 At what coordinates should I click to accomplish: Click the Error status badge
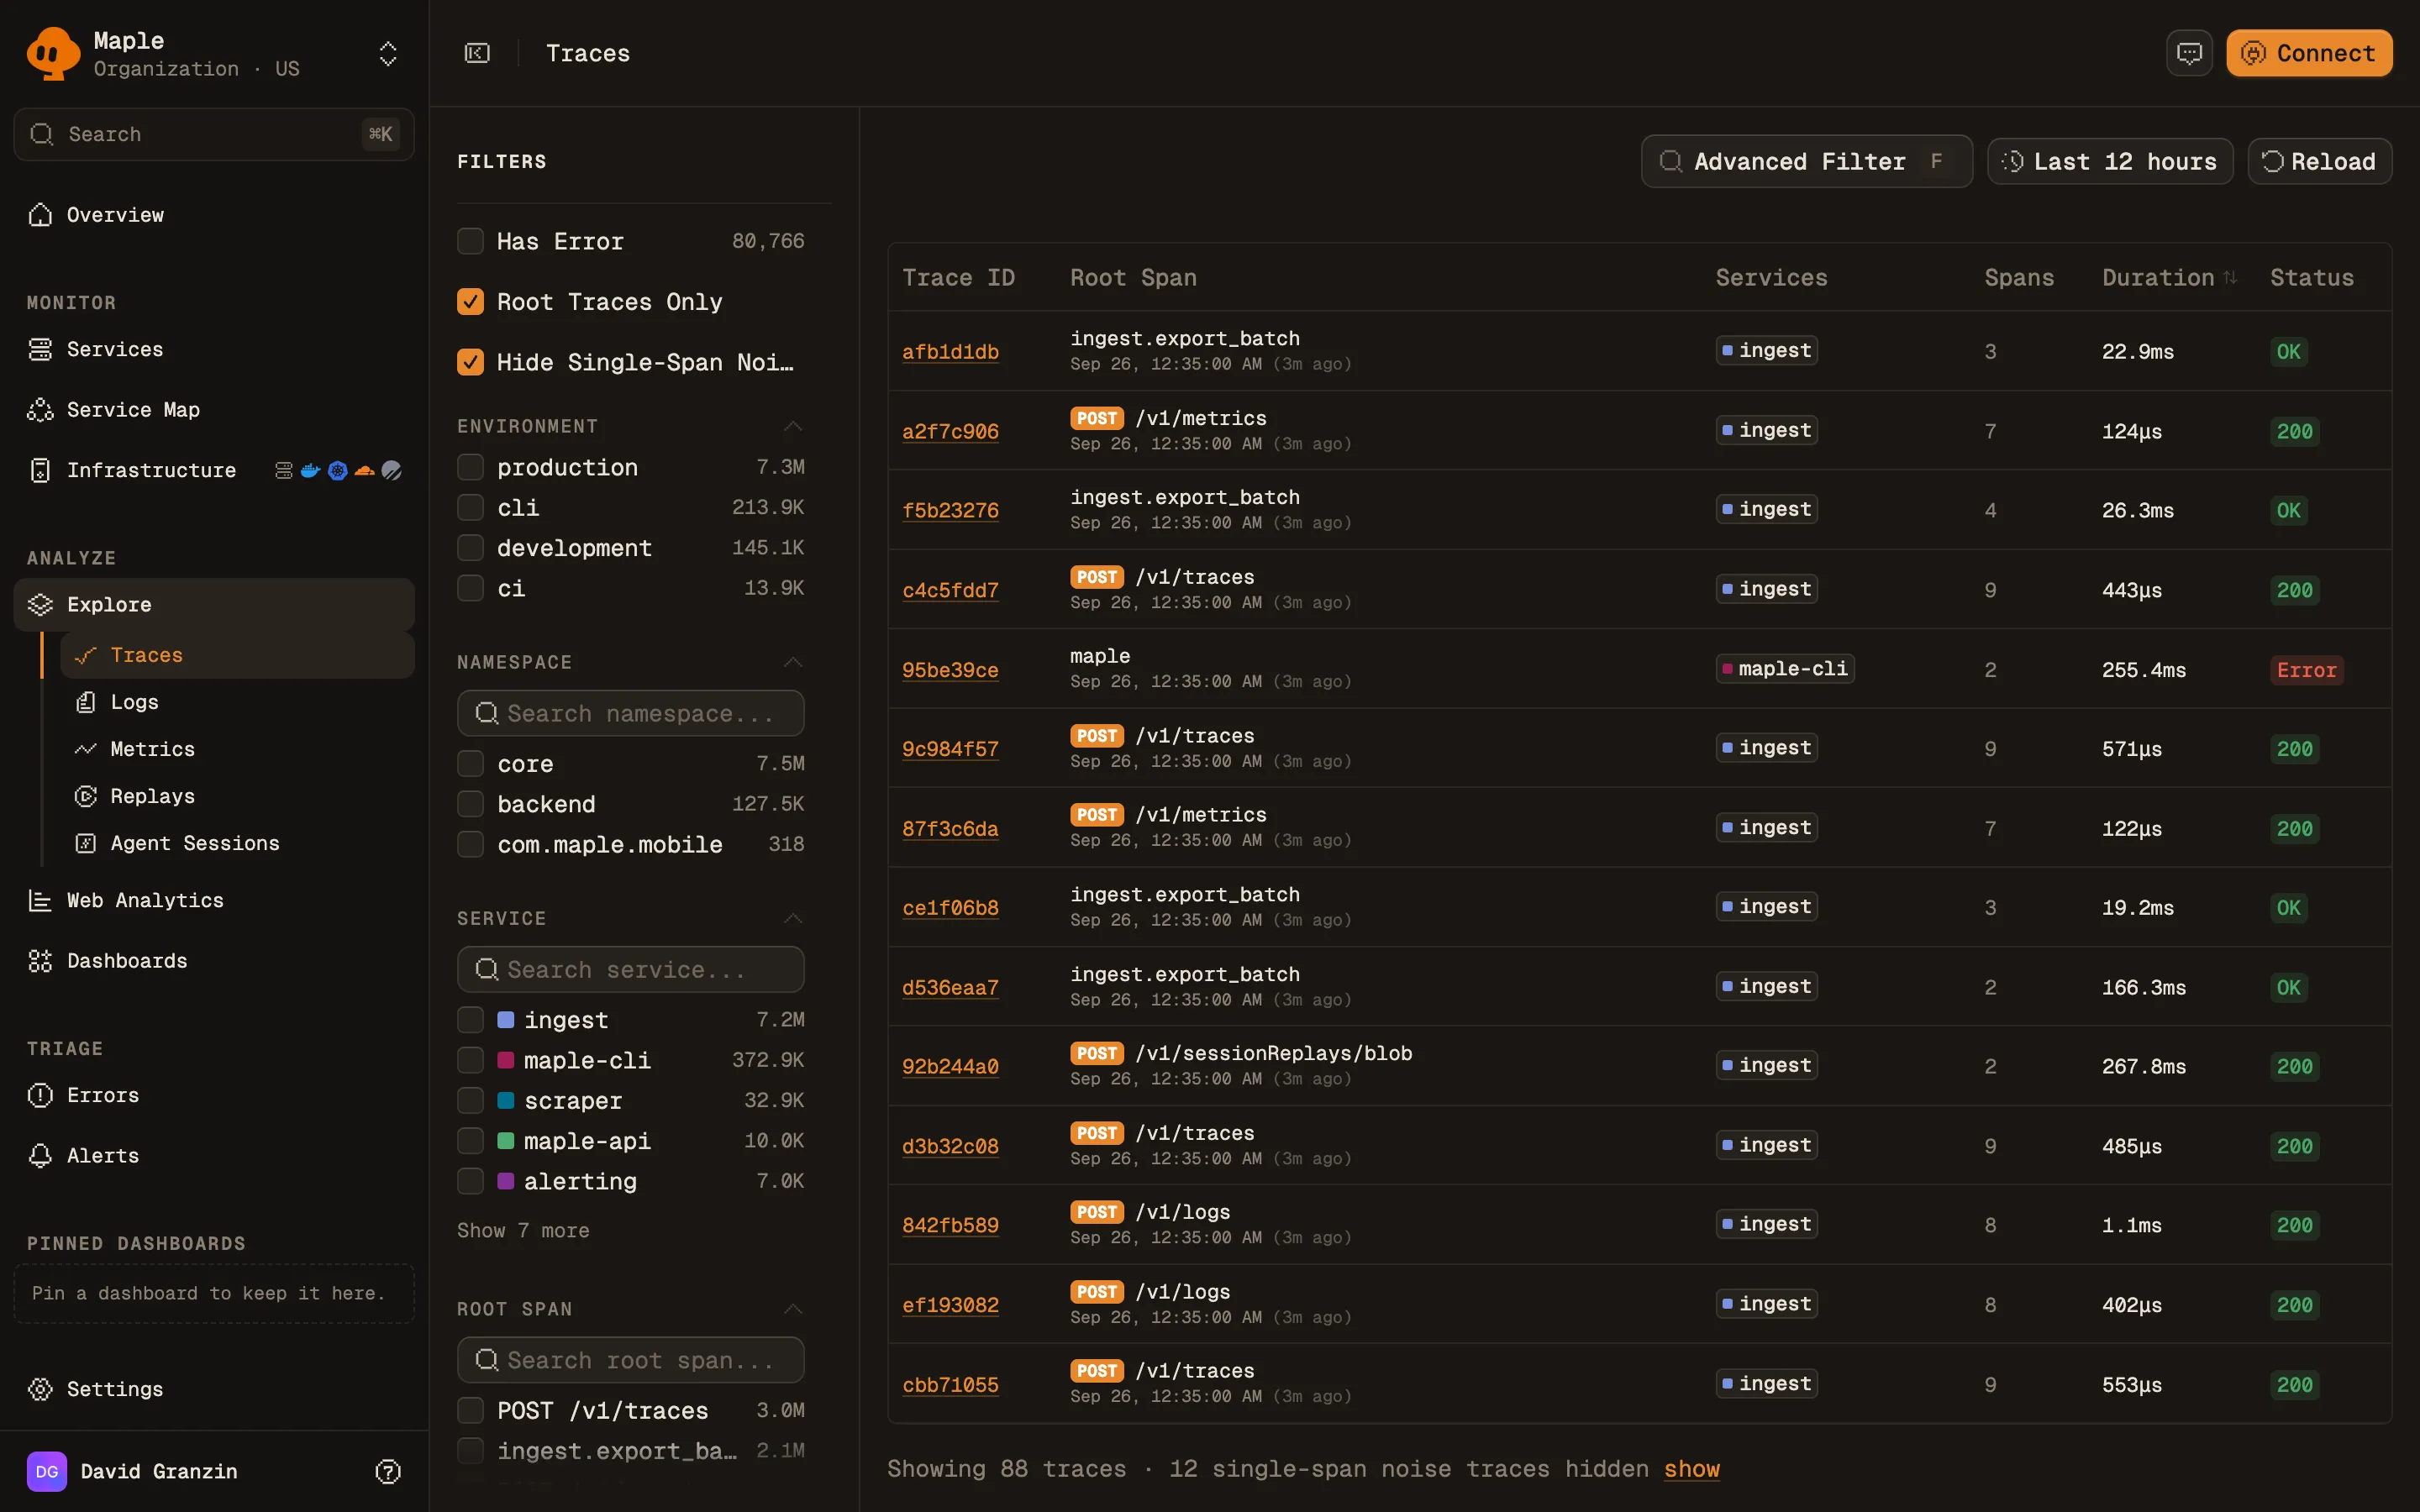[x=2306, y=670]
